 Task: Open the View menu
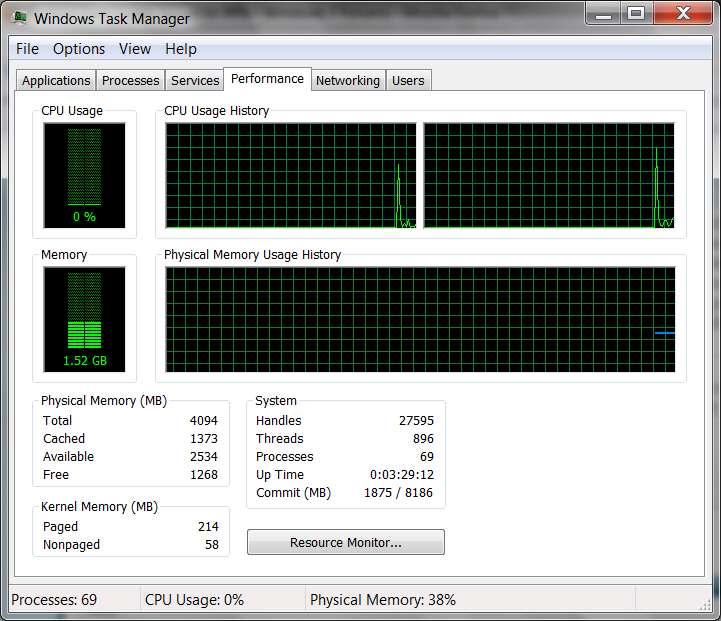point(135,49)
